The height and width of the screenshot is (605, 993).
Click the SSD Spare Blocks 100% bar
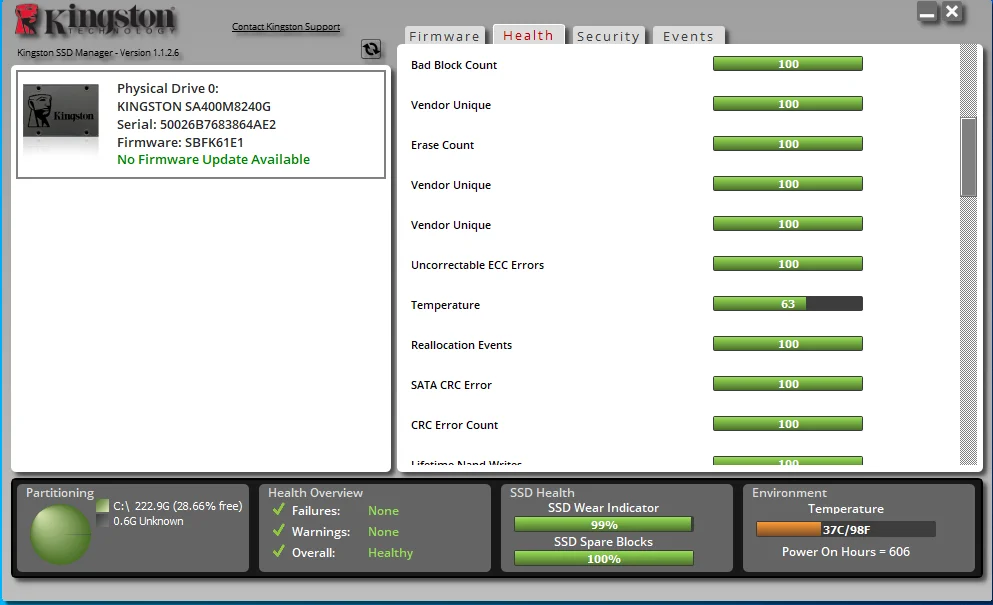(604, 559)
